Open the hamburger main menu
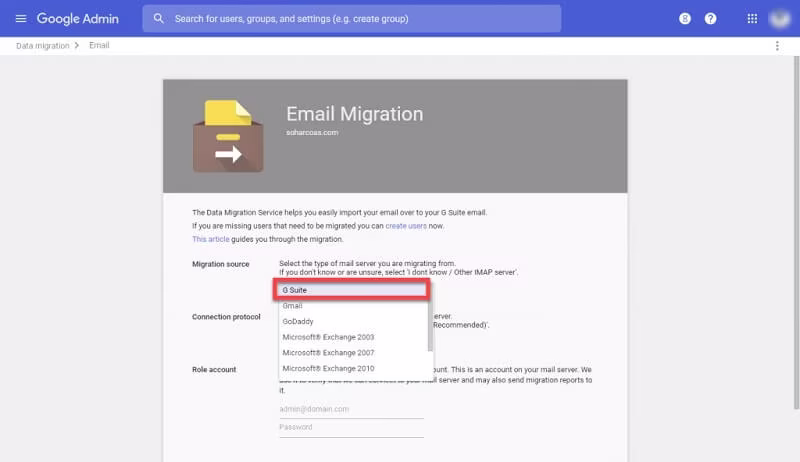The width and height of the screenshot is (800, 462). coord(21,19)
